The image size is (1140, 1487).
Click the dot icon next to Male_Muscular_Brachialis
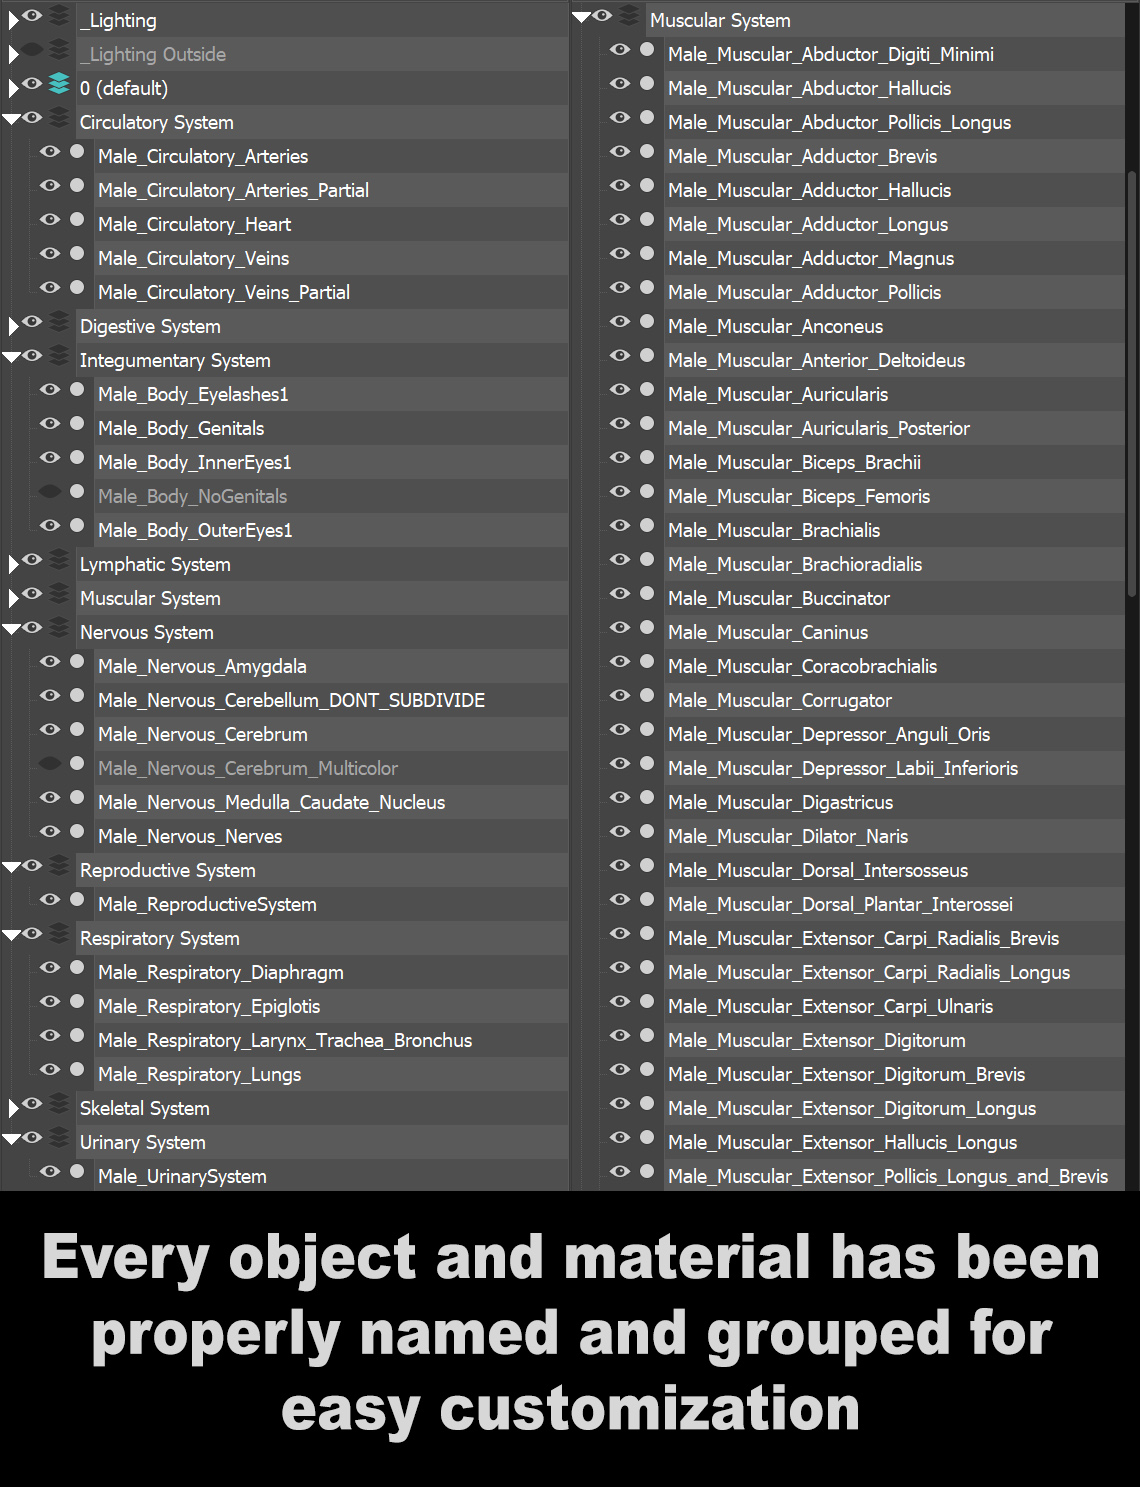(647, 526)
